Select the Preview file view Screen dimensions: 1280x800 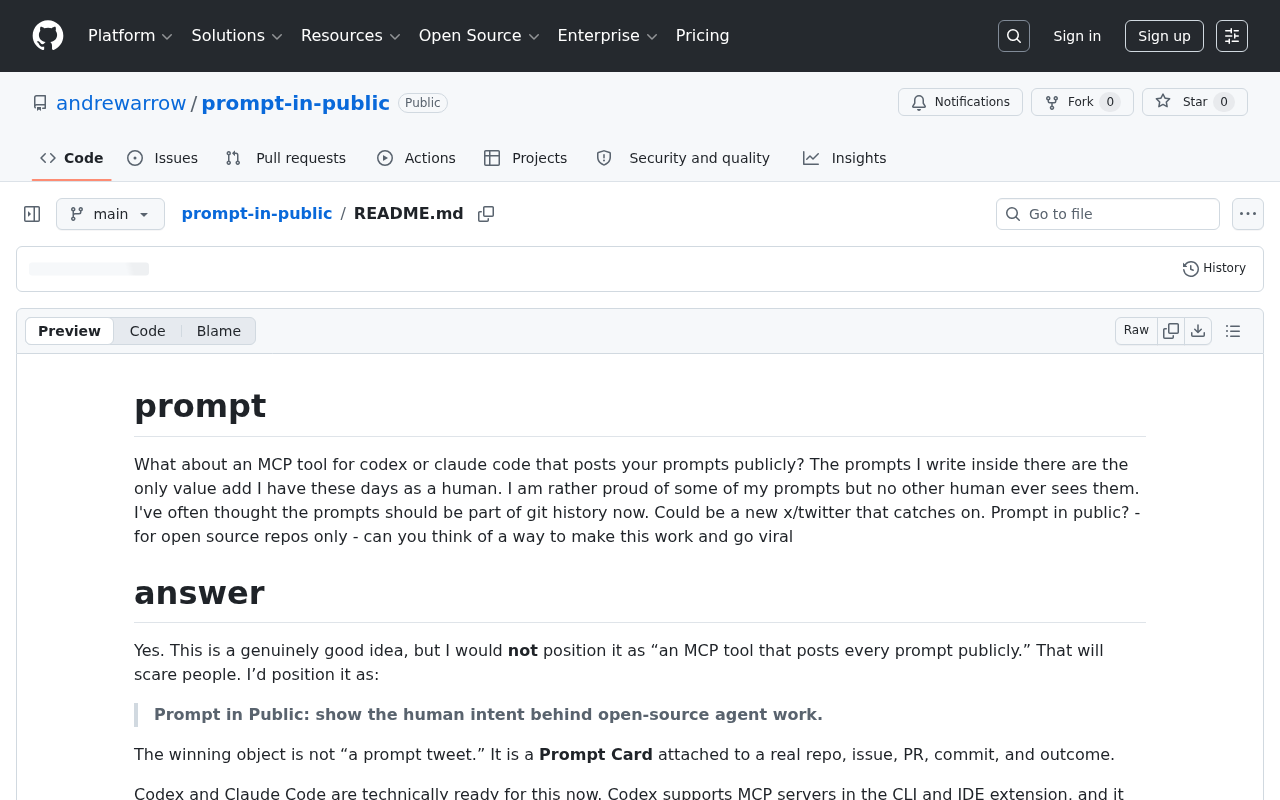[70, 331]
